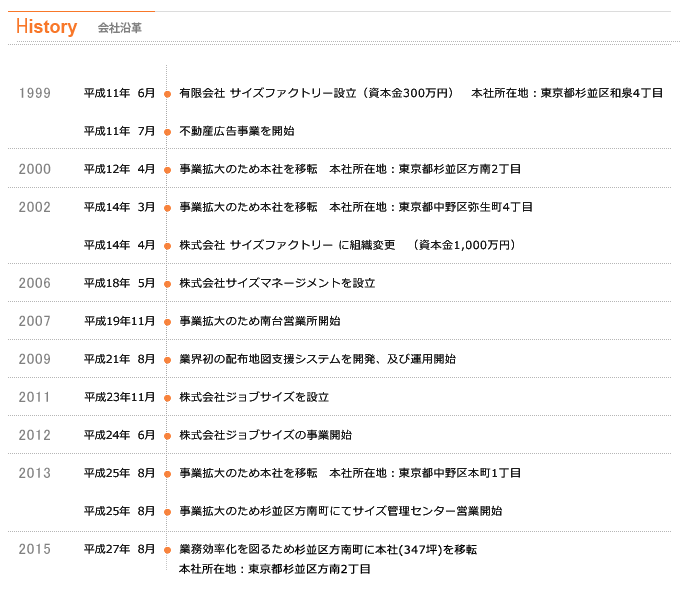Image resolution: width=680 pixels, height=596 pixels.
Task: Click the orange dot beside 平成19年11月
Action: (167, 322)
